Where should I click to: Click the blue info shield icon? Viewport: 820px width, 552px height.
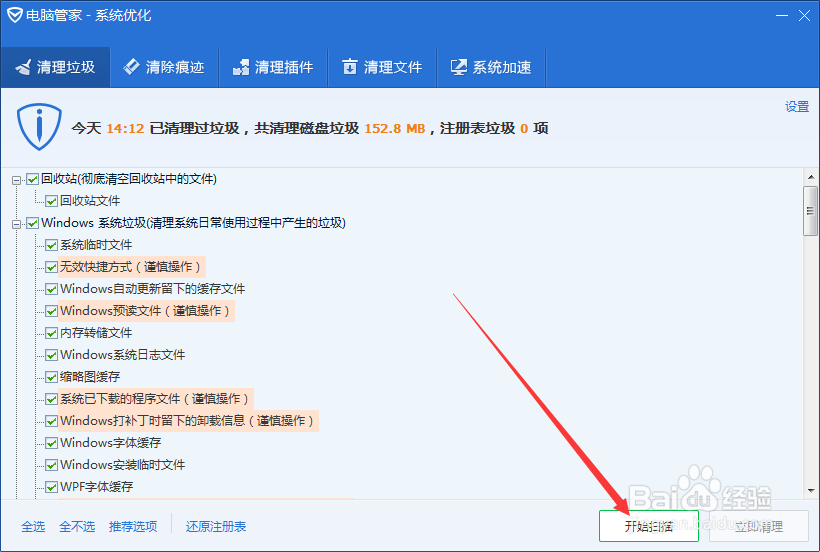(39, 127)
